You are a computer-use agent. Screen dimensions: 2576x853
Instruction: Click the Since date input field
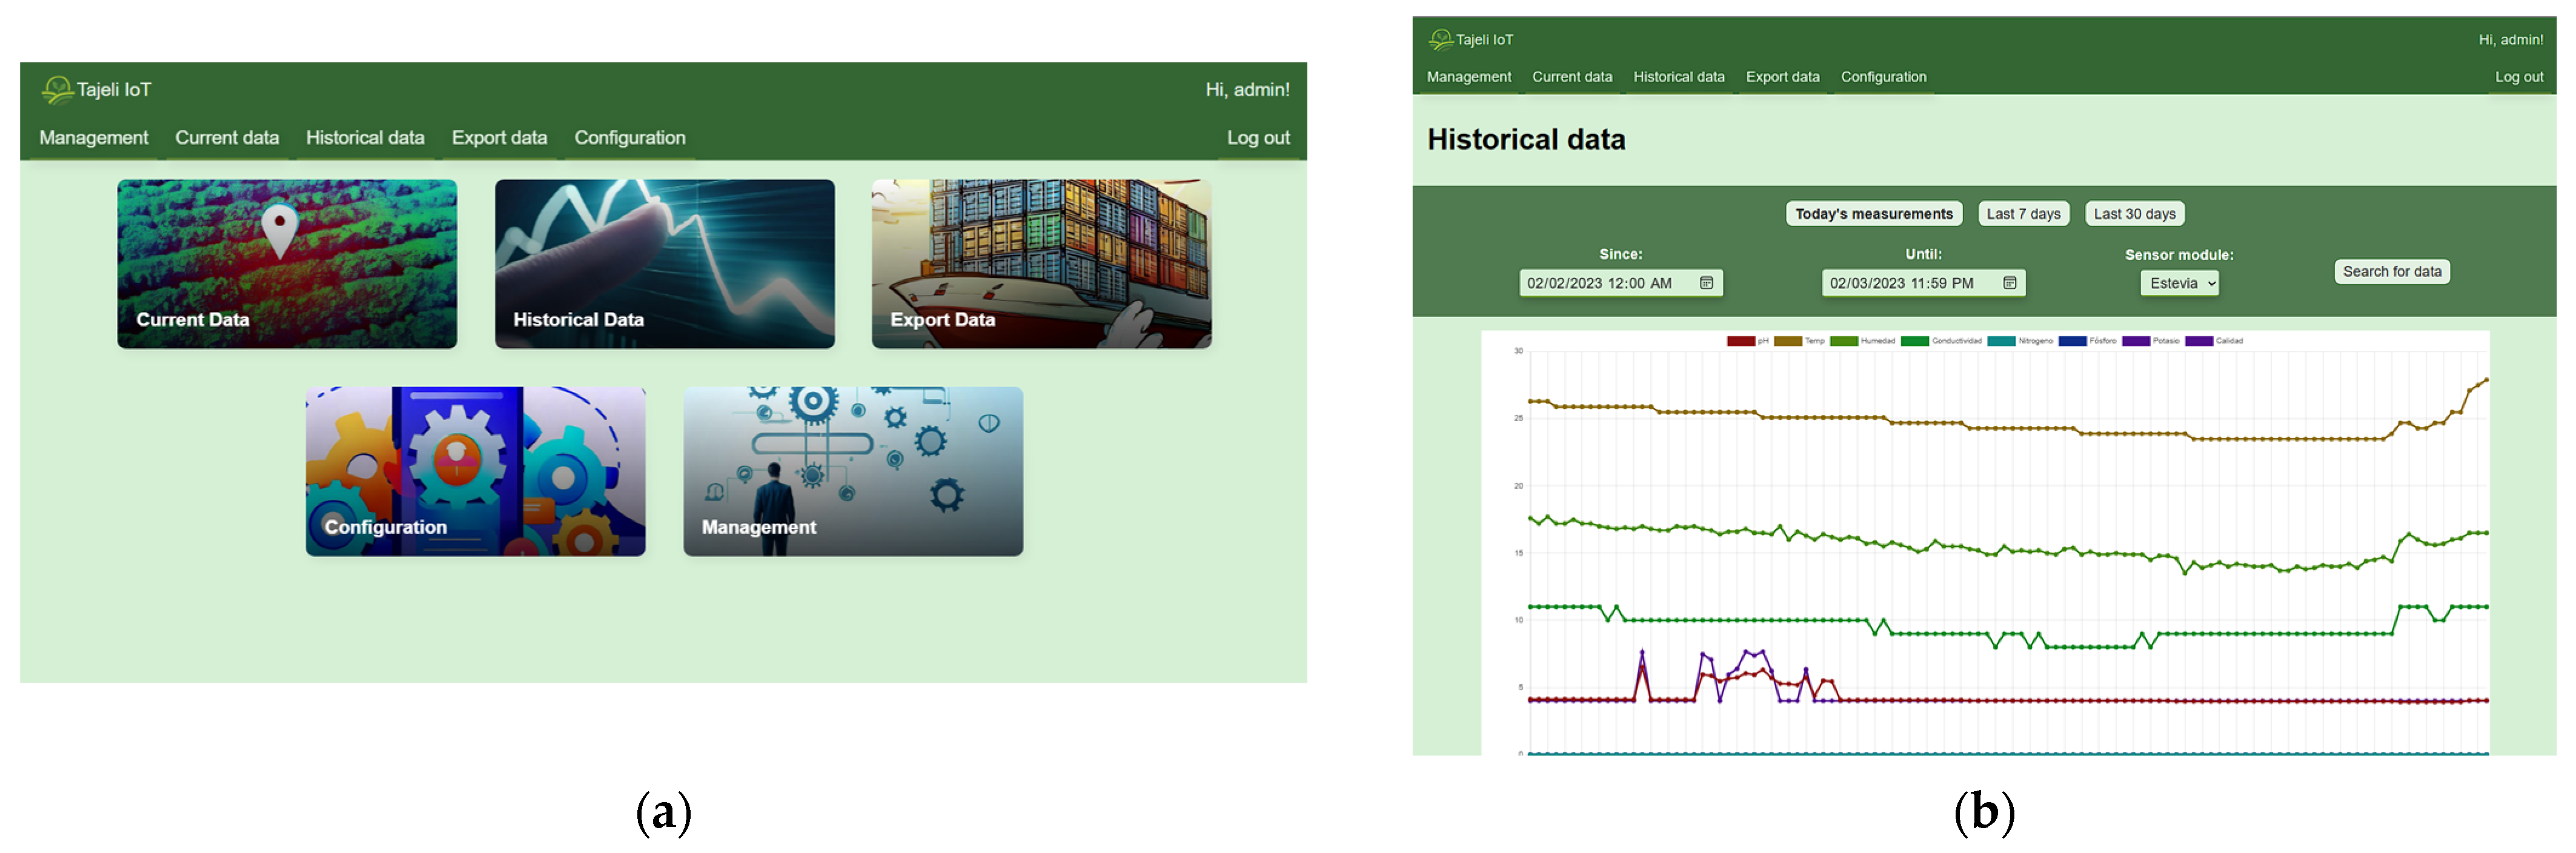coord(1600,283)
